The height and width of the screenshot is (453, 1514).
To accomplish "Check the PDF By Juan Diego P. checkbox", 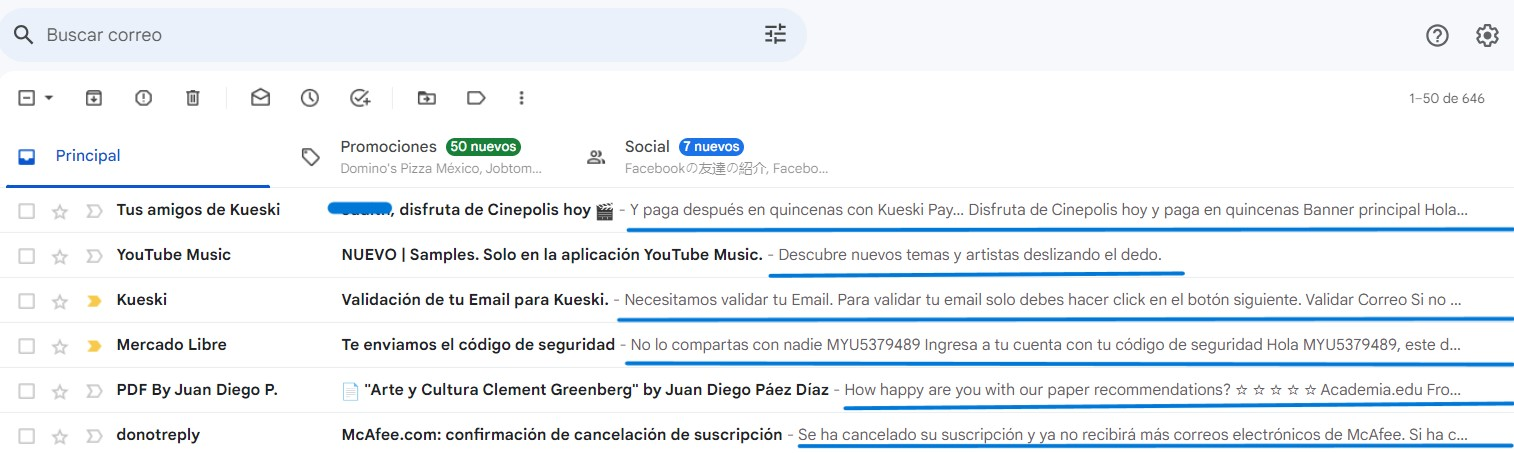I will [x=27, y=391].
